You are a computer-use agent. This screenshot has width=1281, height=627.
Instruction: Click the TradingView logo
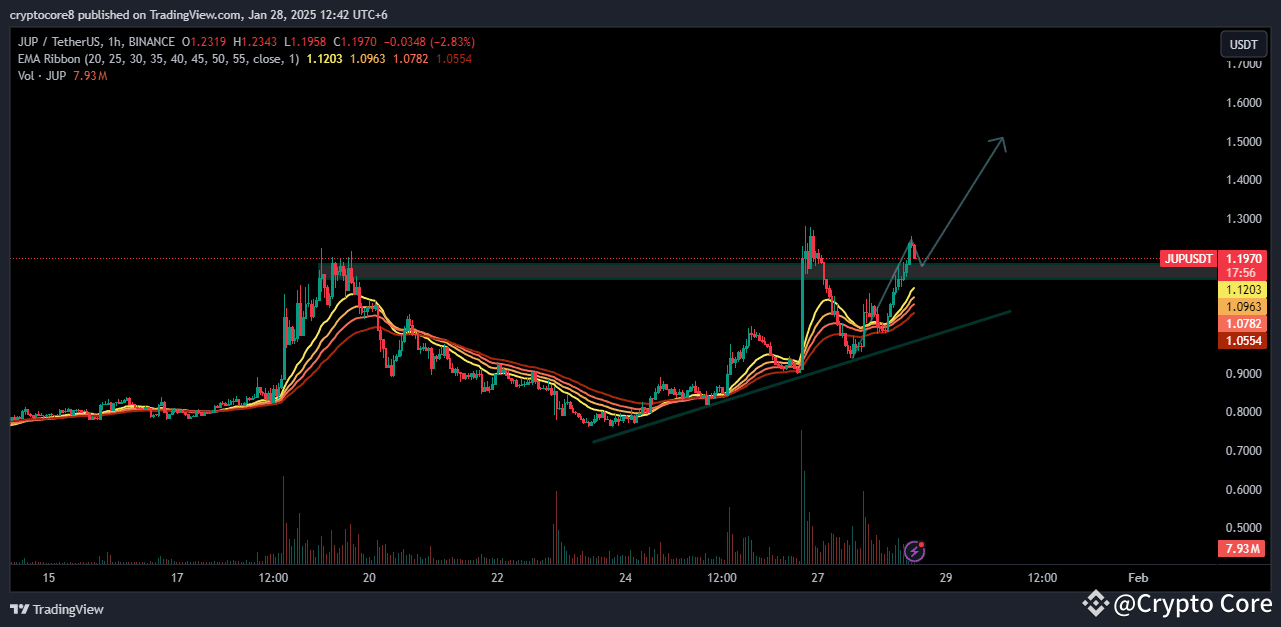click(x=52, y=608)
